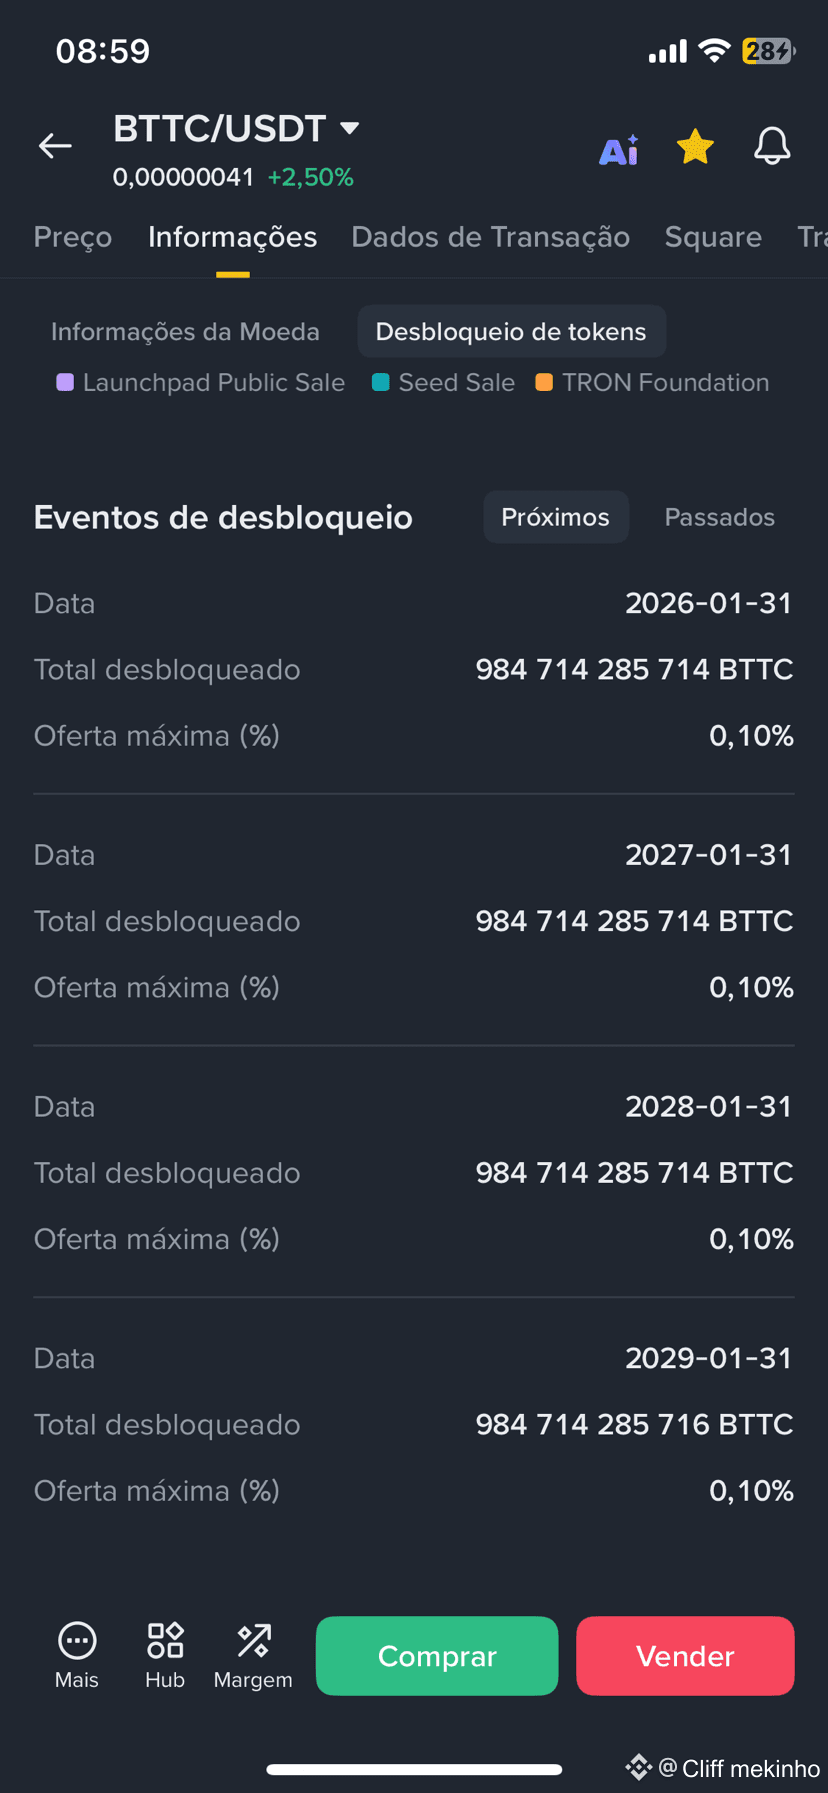This screenshot has width=828, height=1793.
Task: Switch to Dados de Transação tab
Action: click(490, 237)
